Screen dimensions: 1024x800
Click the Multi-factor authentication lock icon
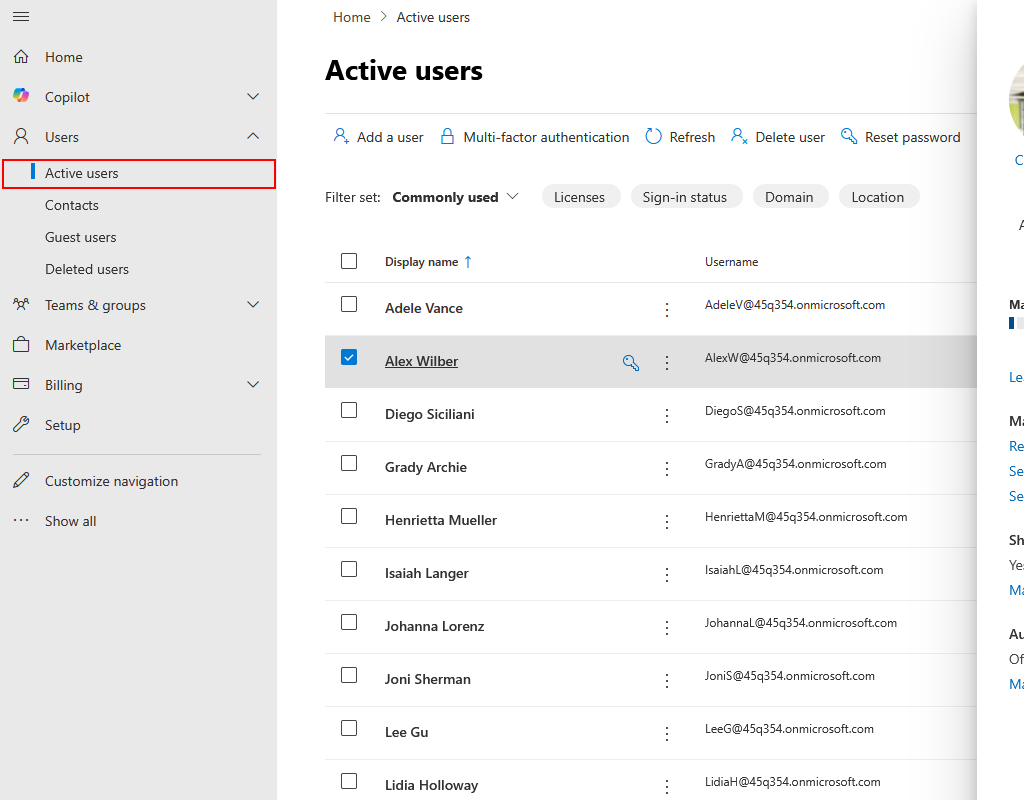pyautogui.click(x=446, y=137)
